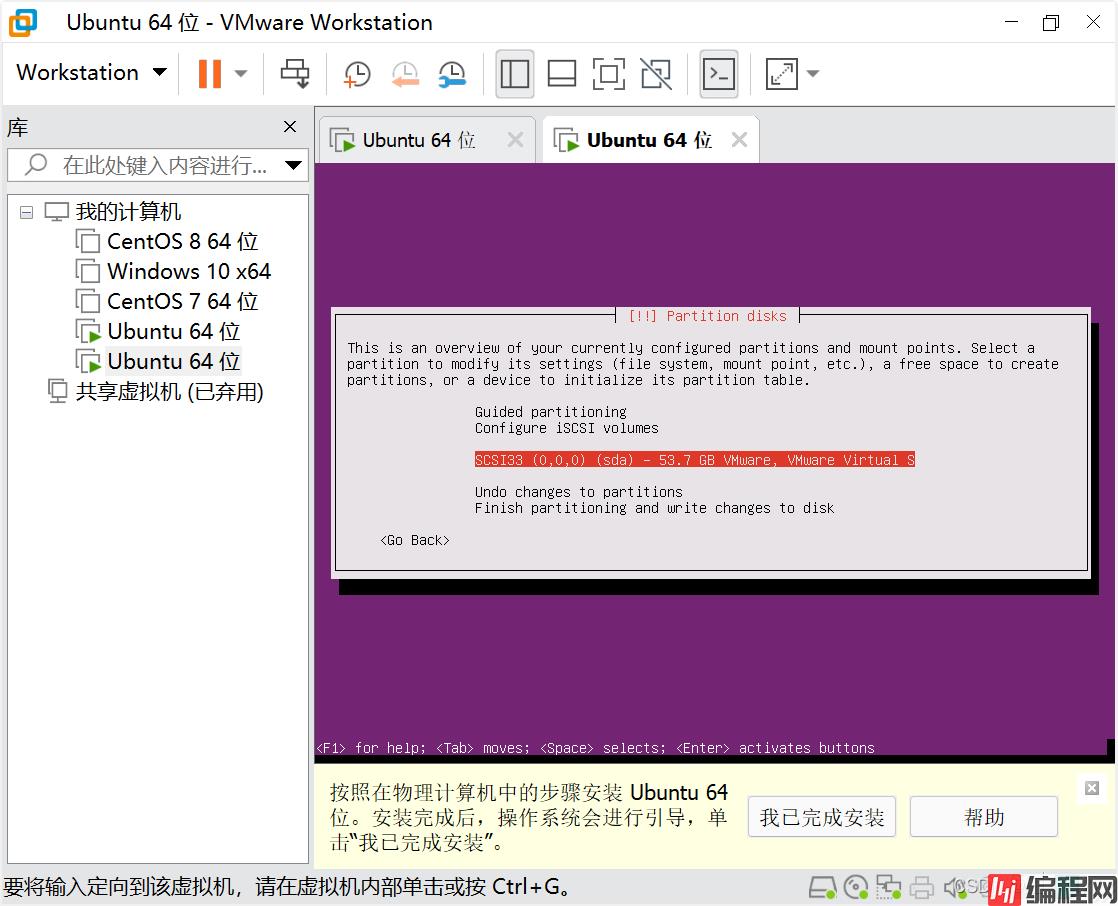
Task: Open the Workstation dropdown menu
Action: point(91,73)
